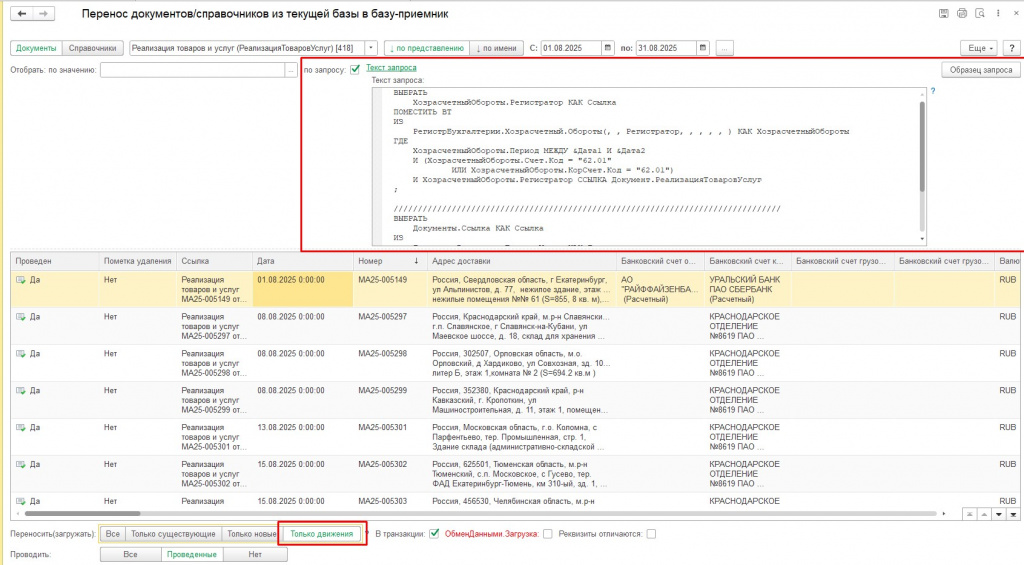Click the 'Пометка удаления' column header
Image resolution: width=1024 pixels, height=565 pixels.
click(137, 261)
